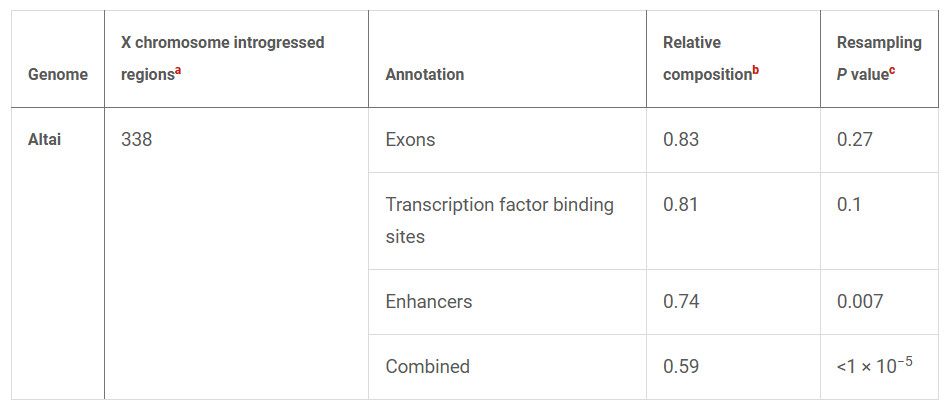Click Transcription factor binding sites cell
The image size is (950, 405).
click(499, 221)
